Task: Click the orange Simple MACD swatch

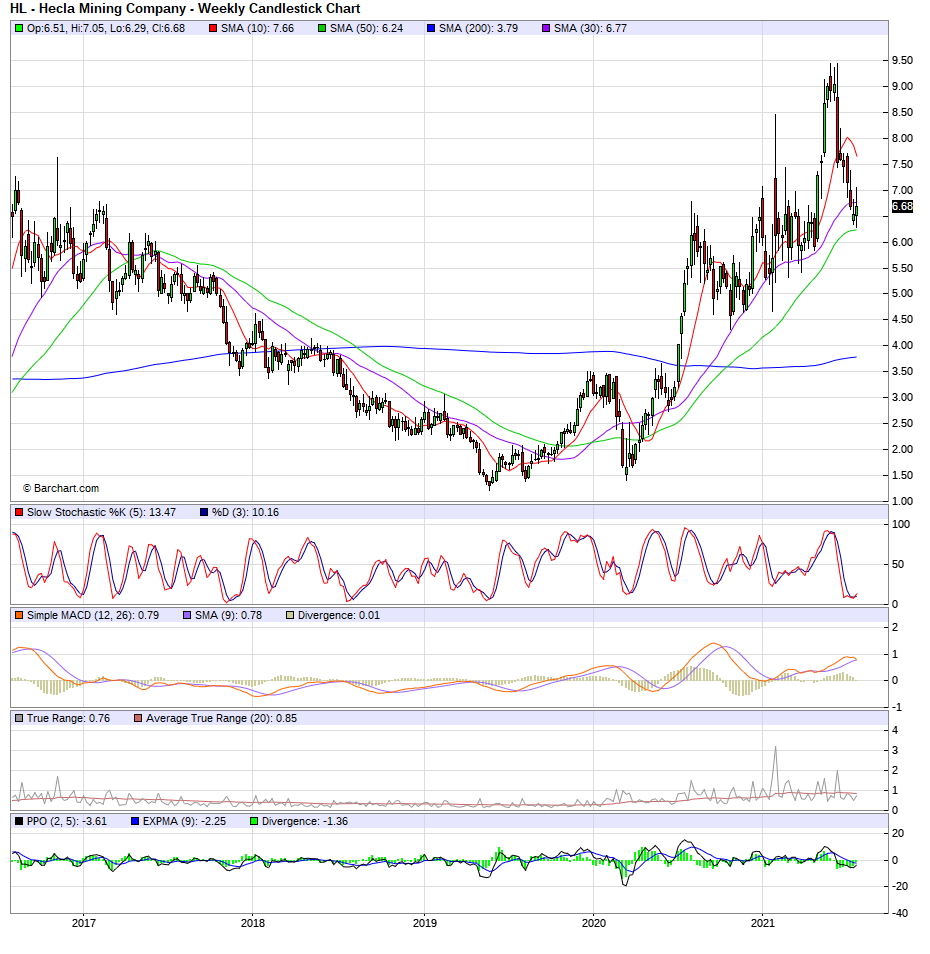Action: tap(19, 615)
